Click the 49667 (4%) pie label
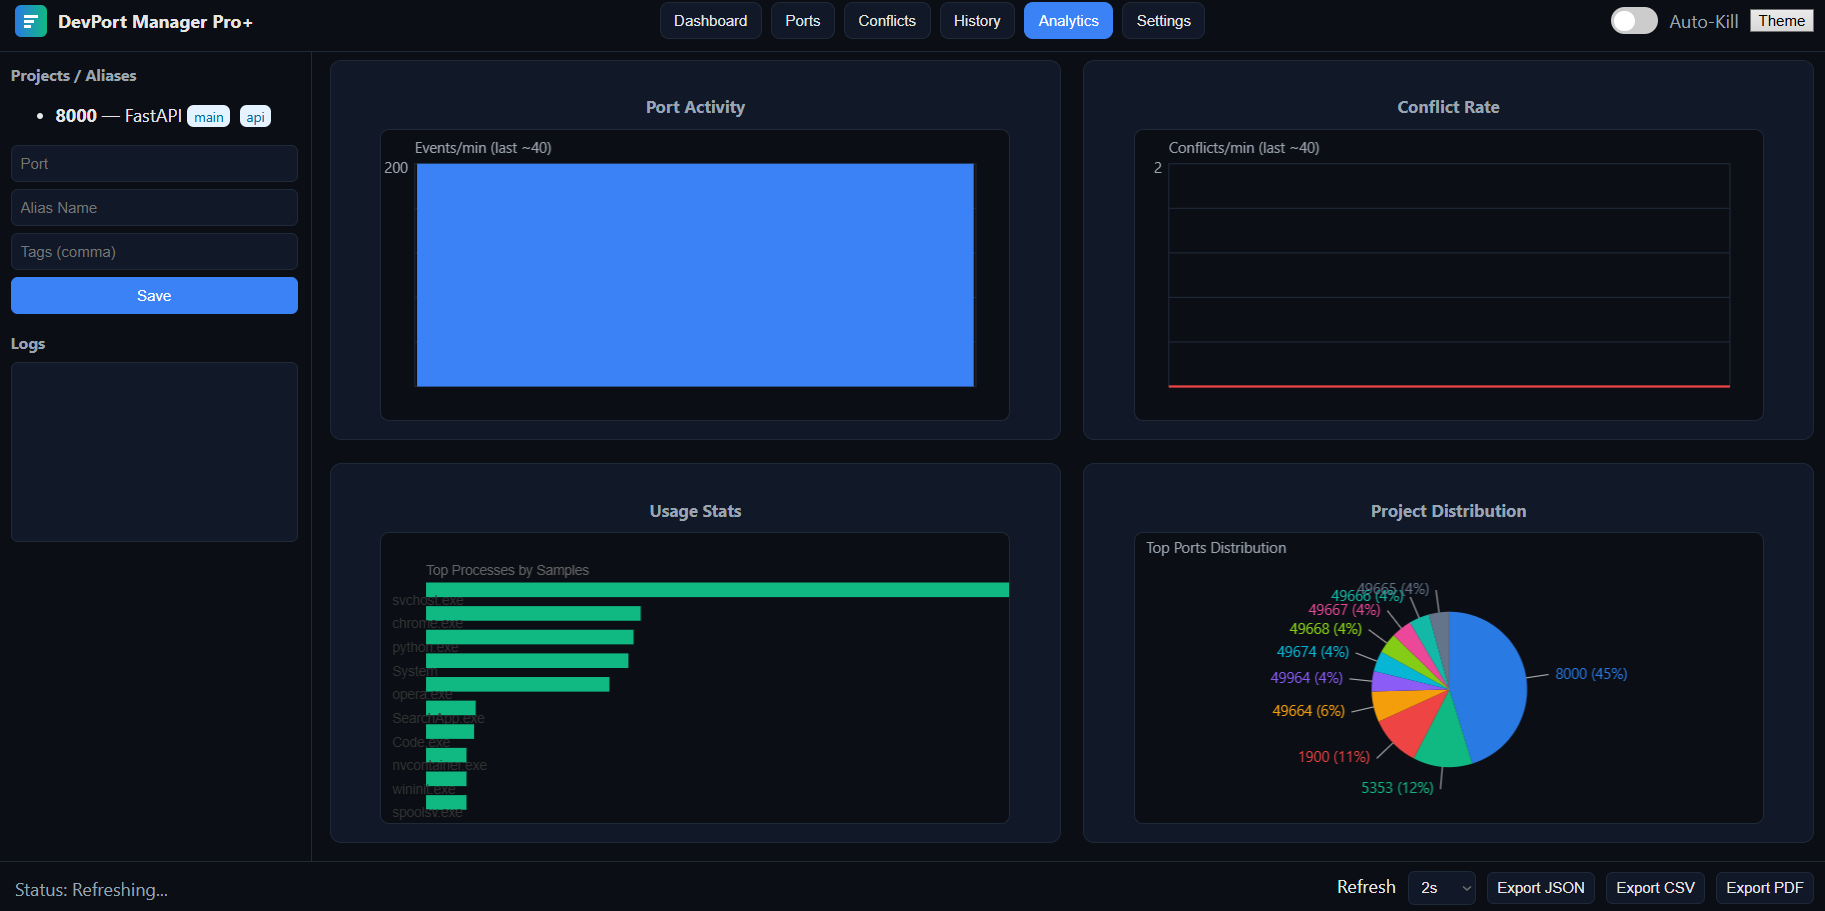1825x911 pixels. [1344, 610]
